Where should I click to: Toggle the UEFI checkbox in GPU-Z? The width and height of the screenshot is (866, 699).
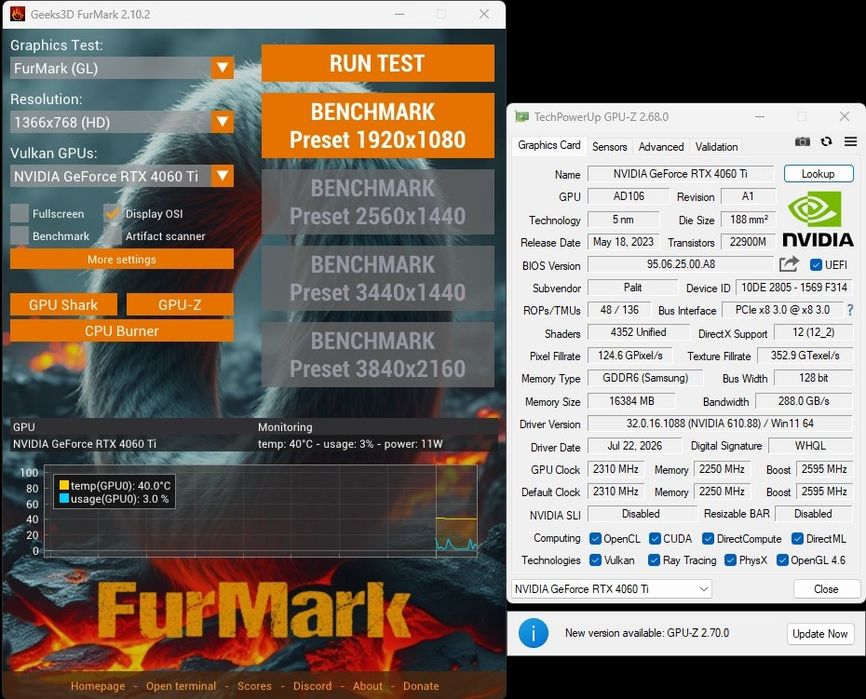click(816, 265)
